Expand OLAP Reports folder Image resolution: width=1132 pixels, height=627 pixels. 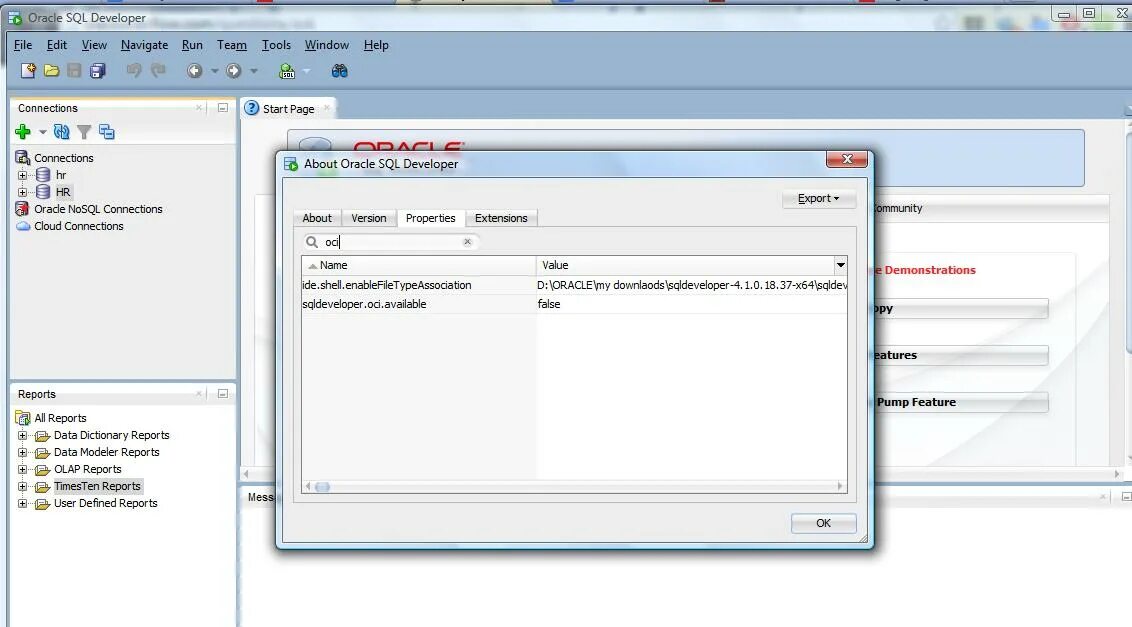point(22,470)
